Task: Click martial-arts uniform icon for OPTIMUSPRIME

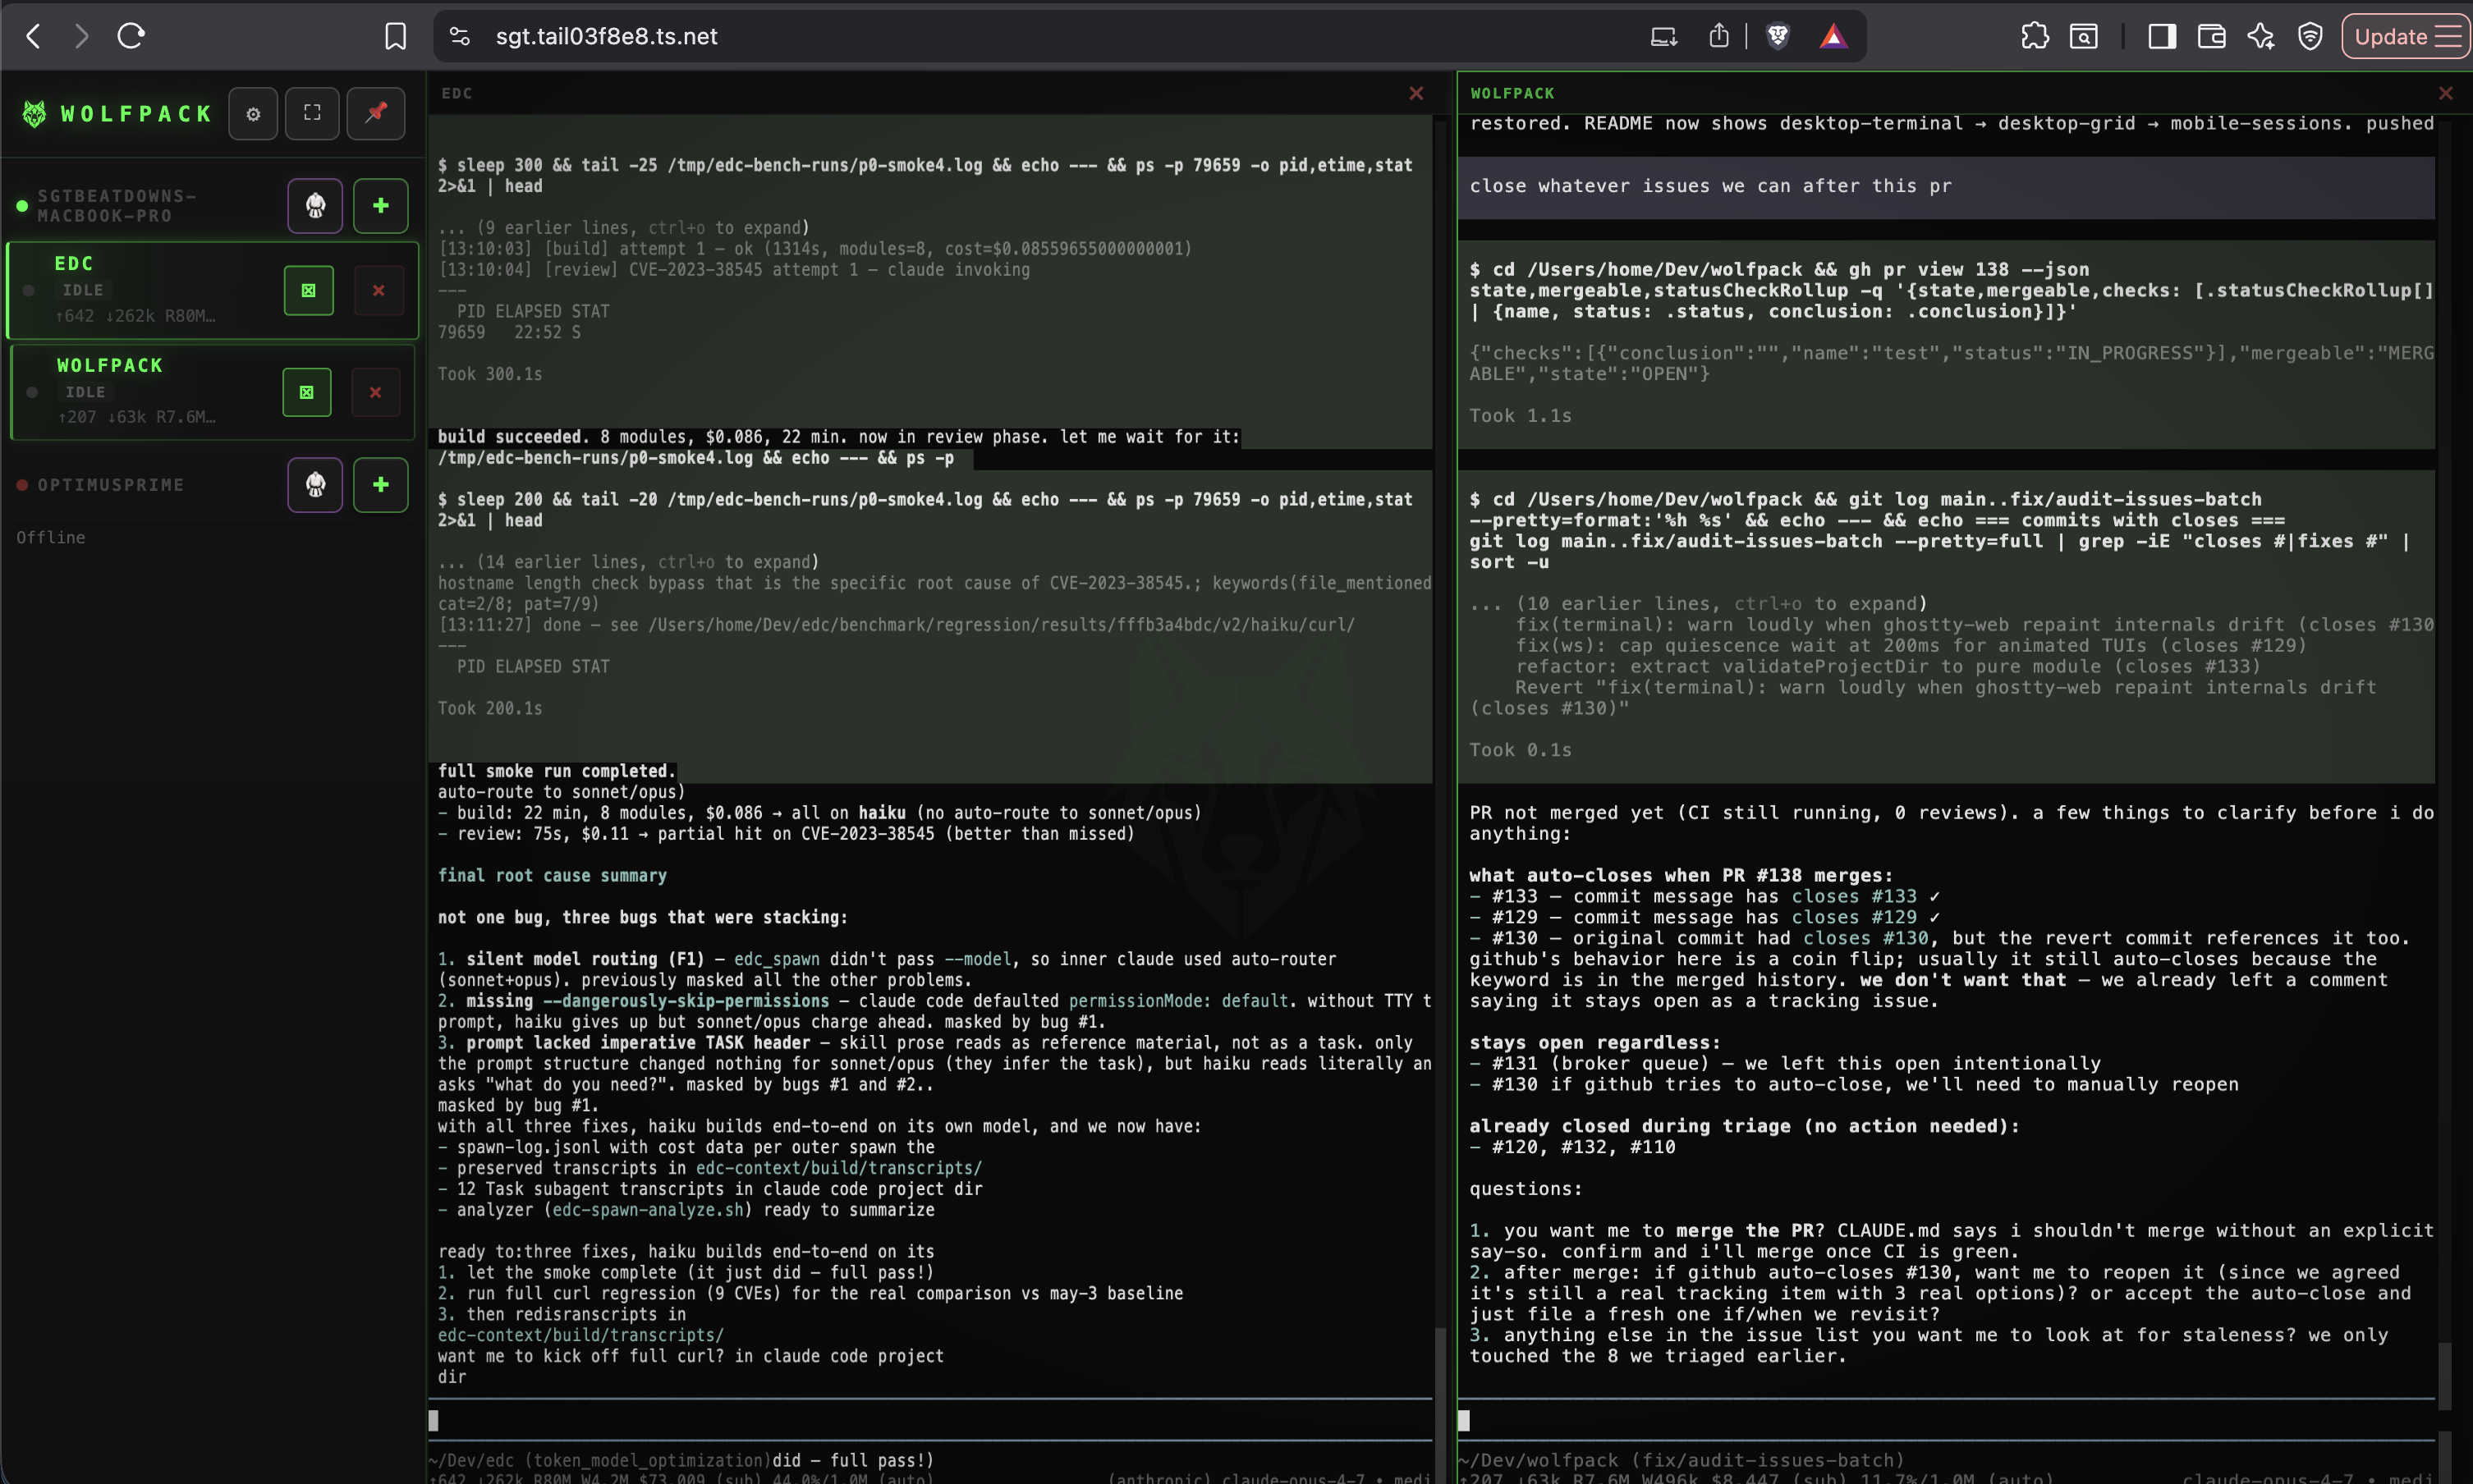Action: [315, 485]
